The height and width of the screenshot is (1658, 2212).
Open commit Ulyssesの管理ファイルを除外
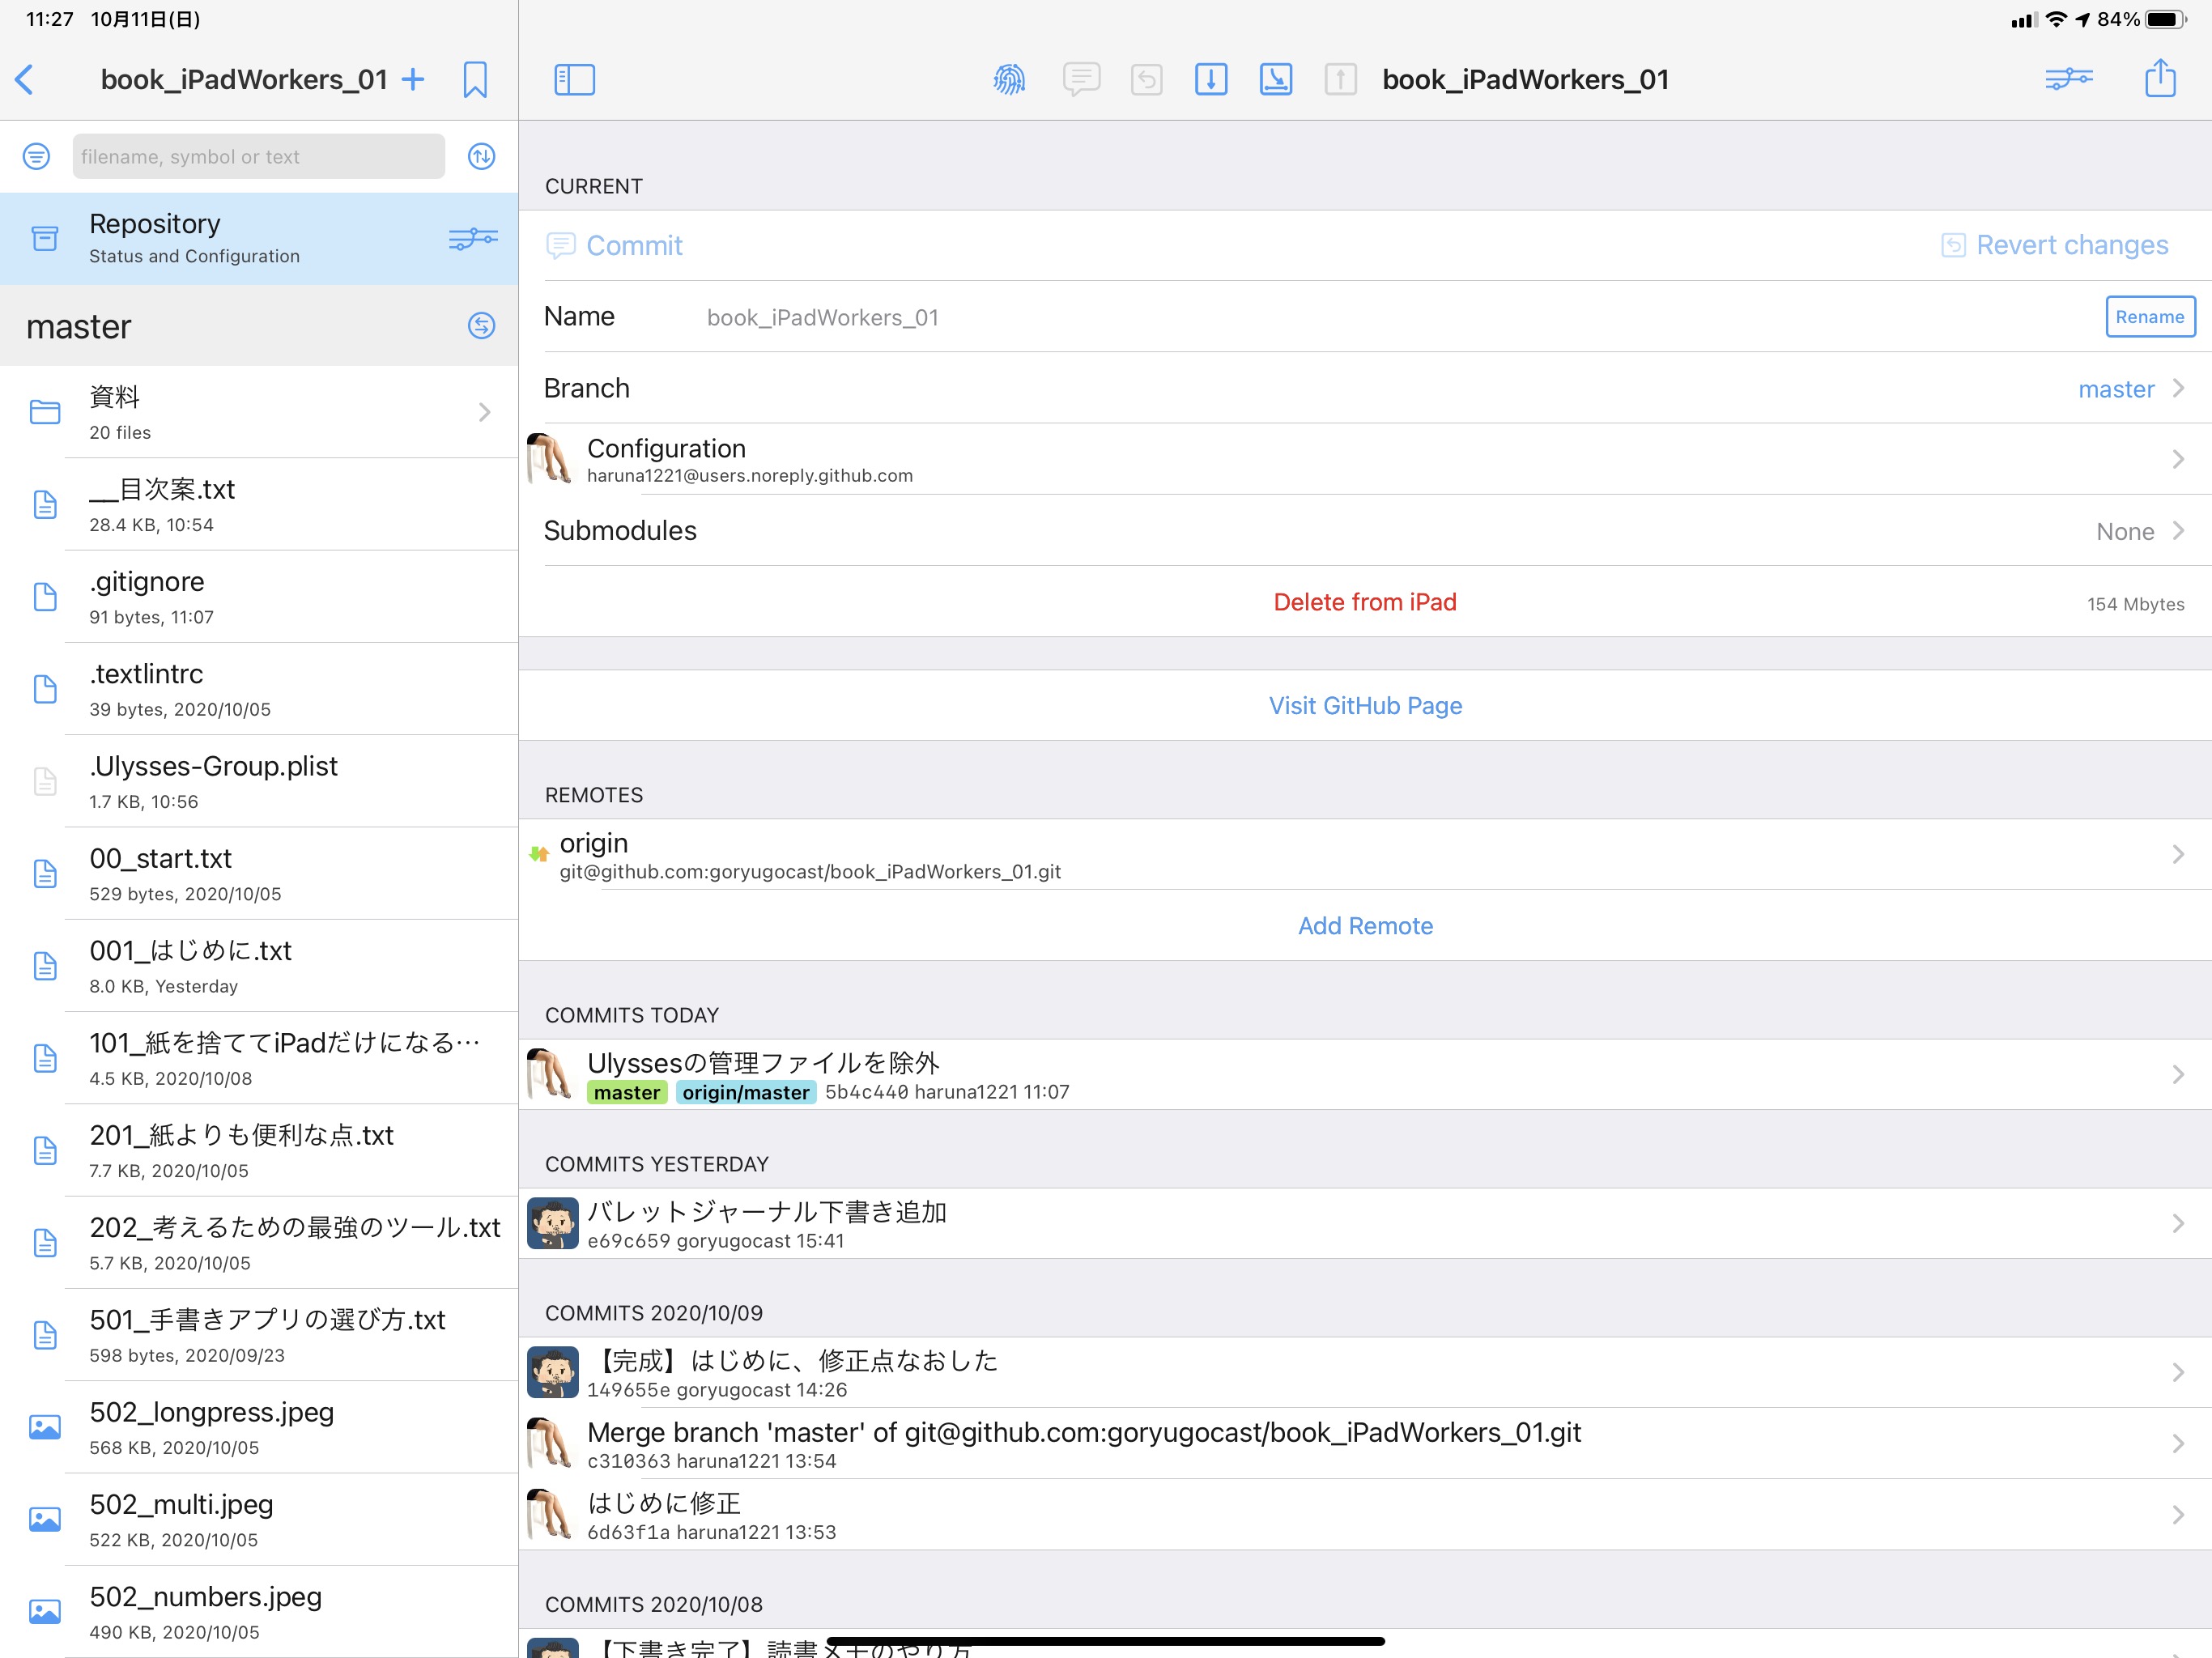point(1365,1075)
